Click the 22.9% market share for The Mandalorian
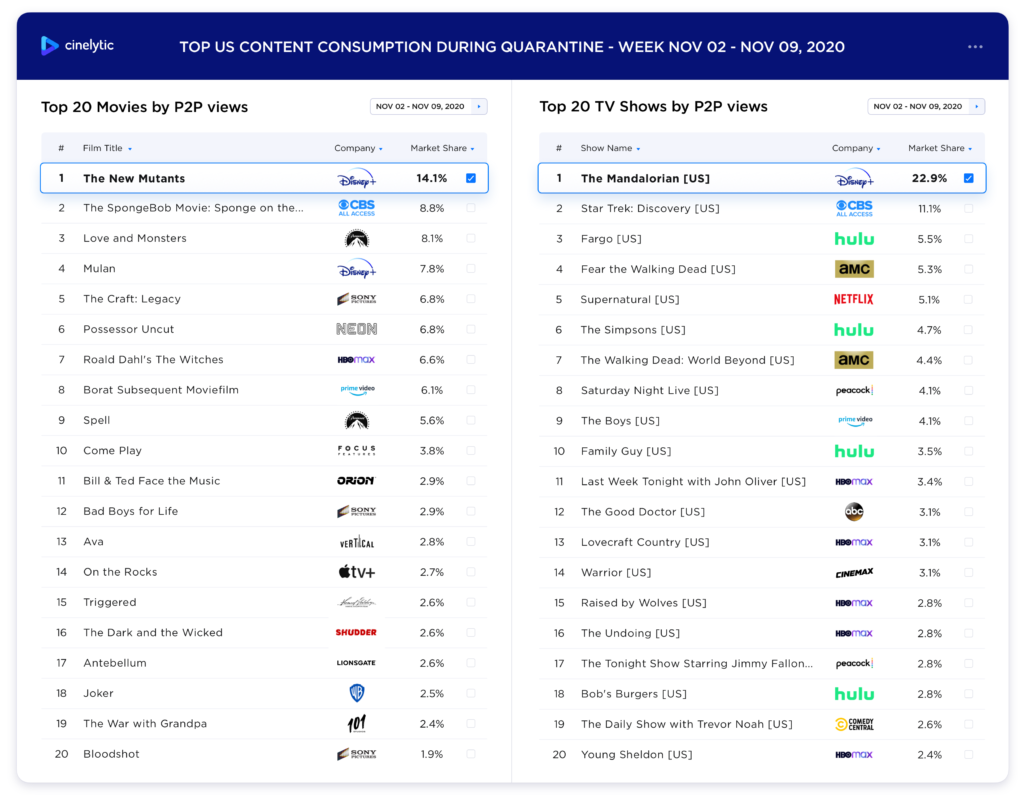Viewport: 1024px width, 795px height. [x=929, y=178]
